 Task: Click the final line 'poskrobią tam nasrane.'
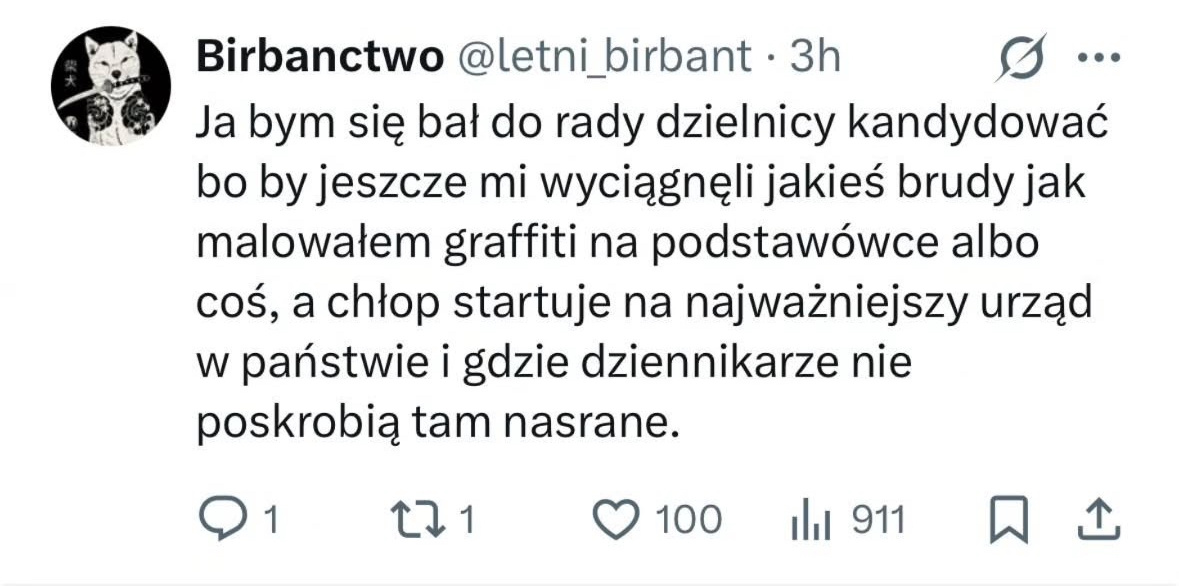[438, 425]
